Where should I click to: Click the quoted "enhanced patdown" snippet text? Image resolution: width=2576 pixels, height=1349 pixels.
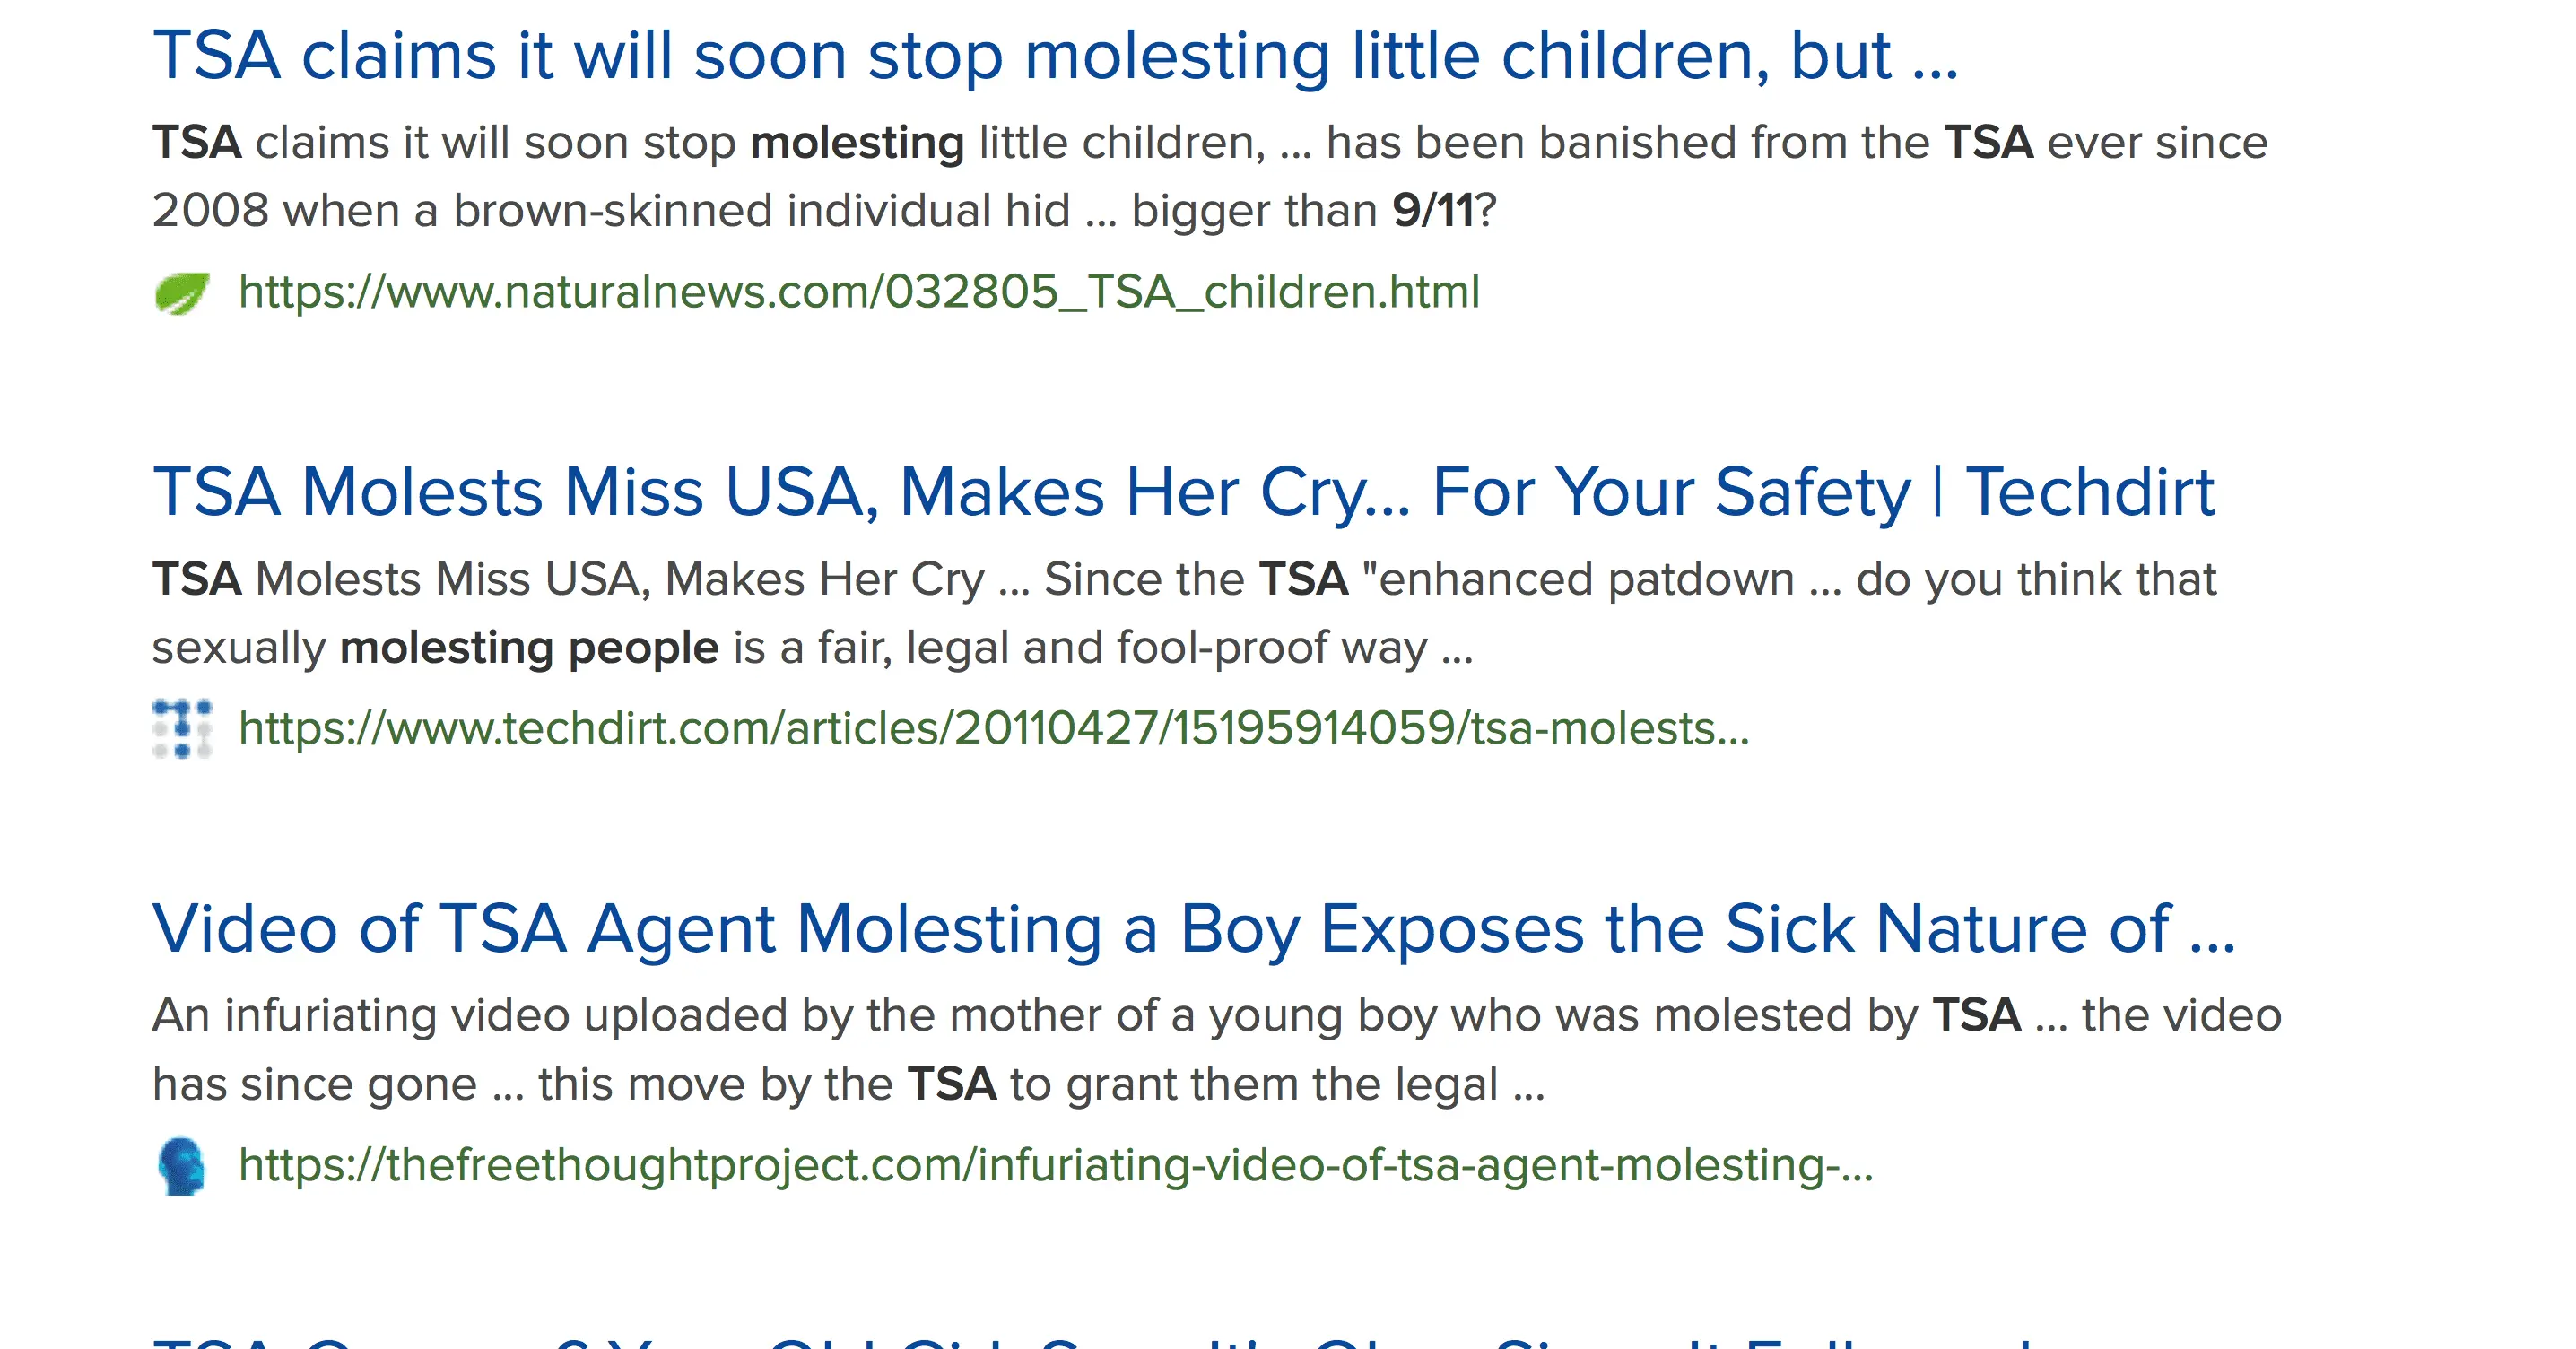coord(1585,580)
